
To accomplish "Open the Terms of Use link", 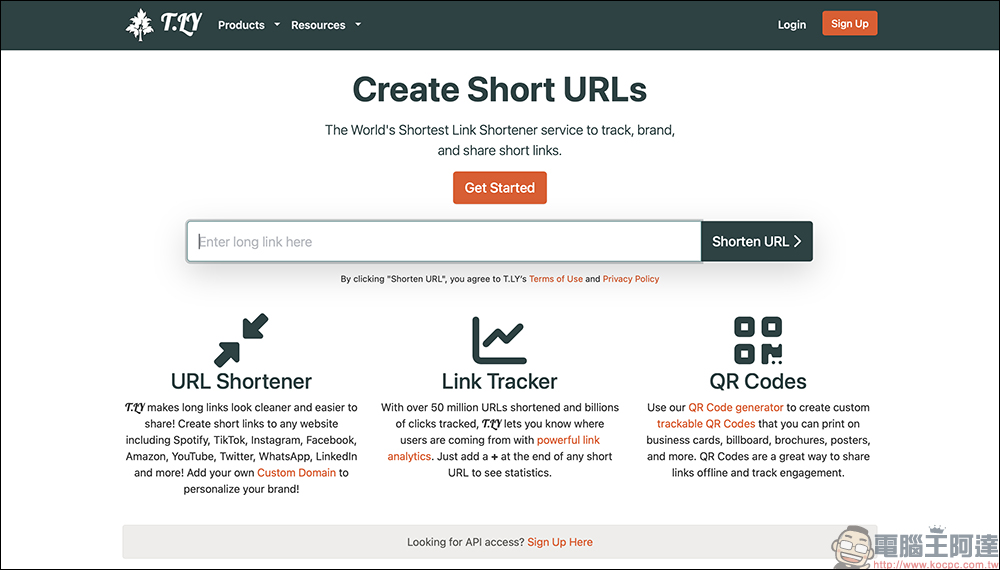I will pyautogui.click(x=555, y=279).
